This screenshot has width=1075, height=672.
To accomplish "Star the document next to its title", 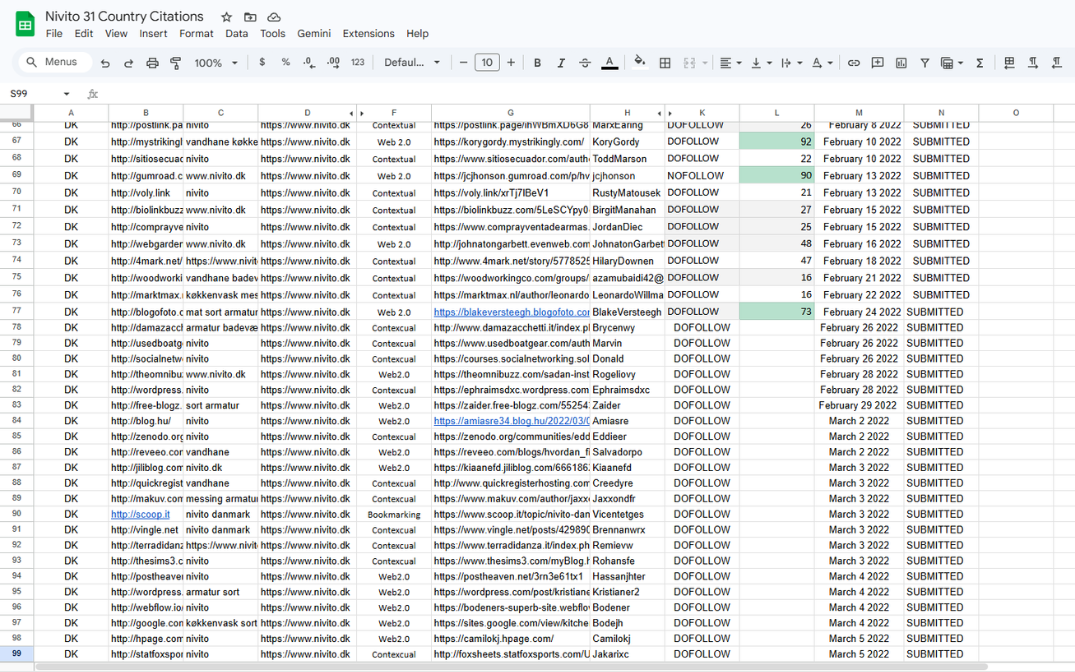I will pyautogui.click(x=226, y=17).
